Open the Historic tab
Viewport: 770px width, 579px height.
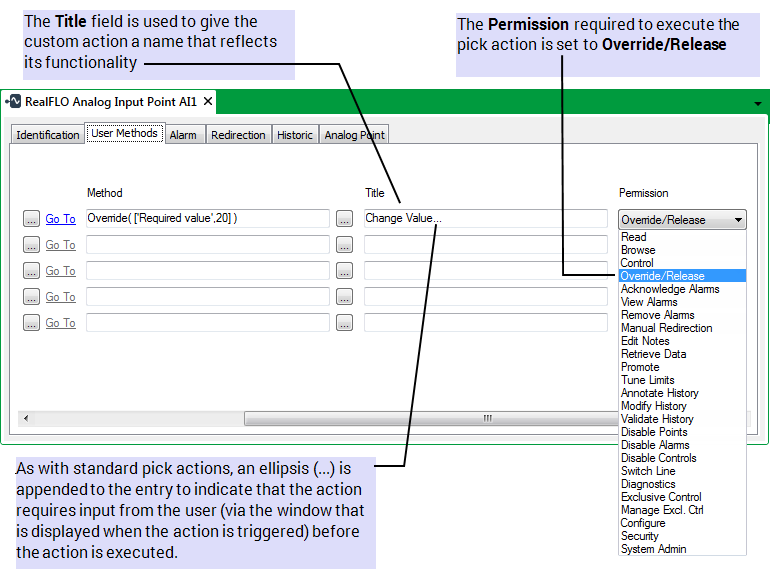click(295, 135)
